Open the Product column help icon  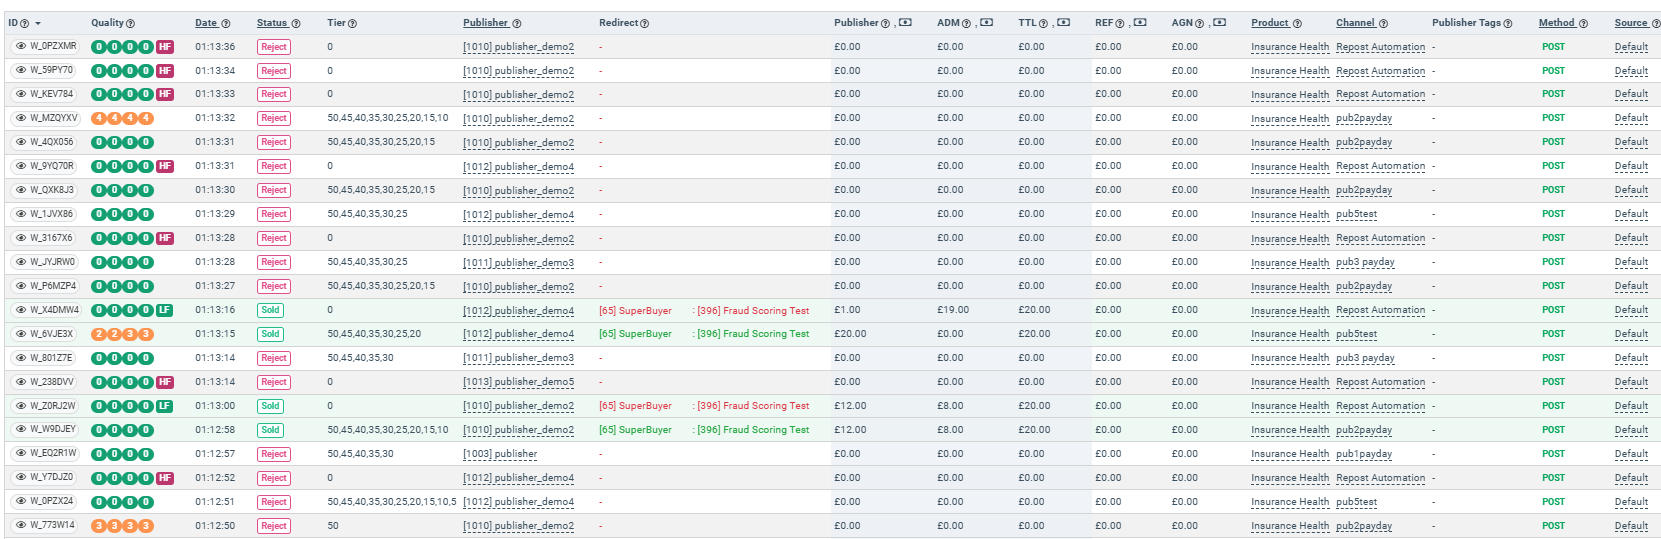1297,23
